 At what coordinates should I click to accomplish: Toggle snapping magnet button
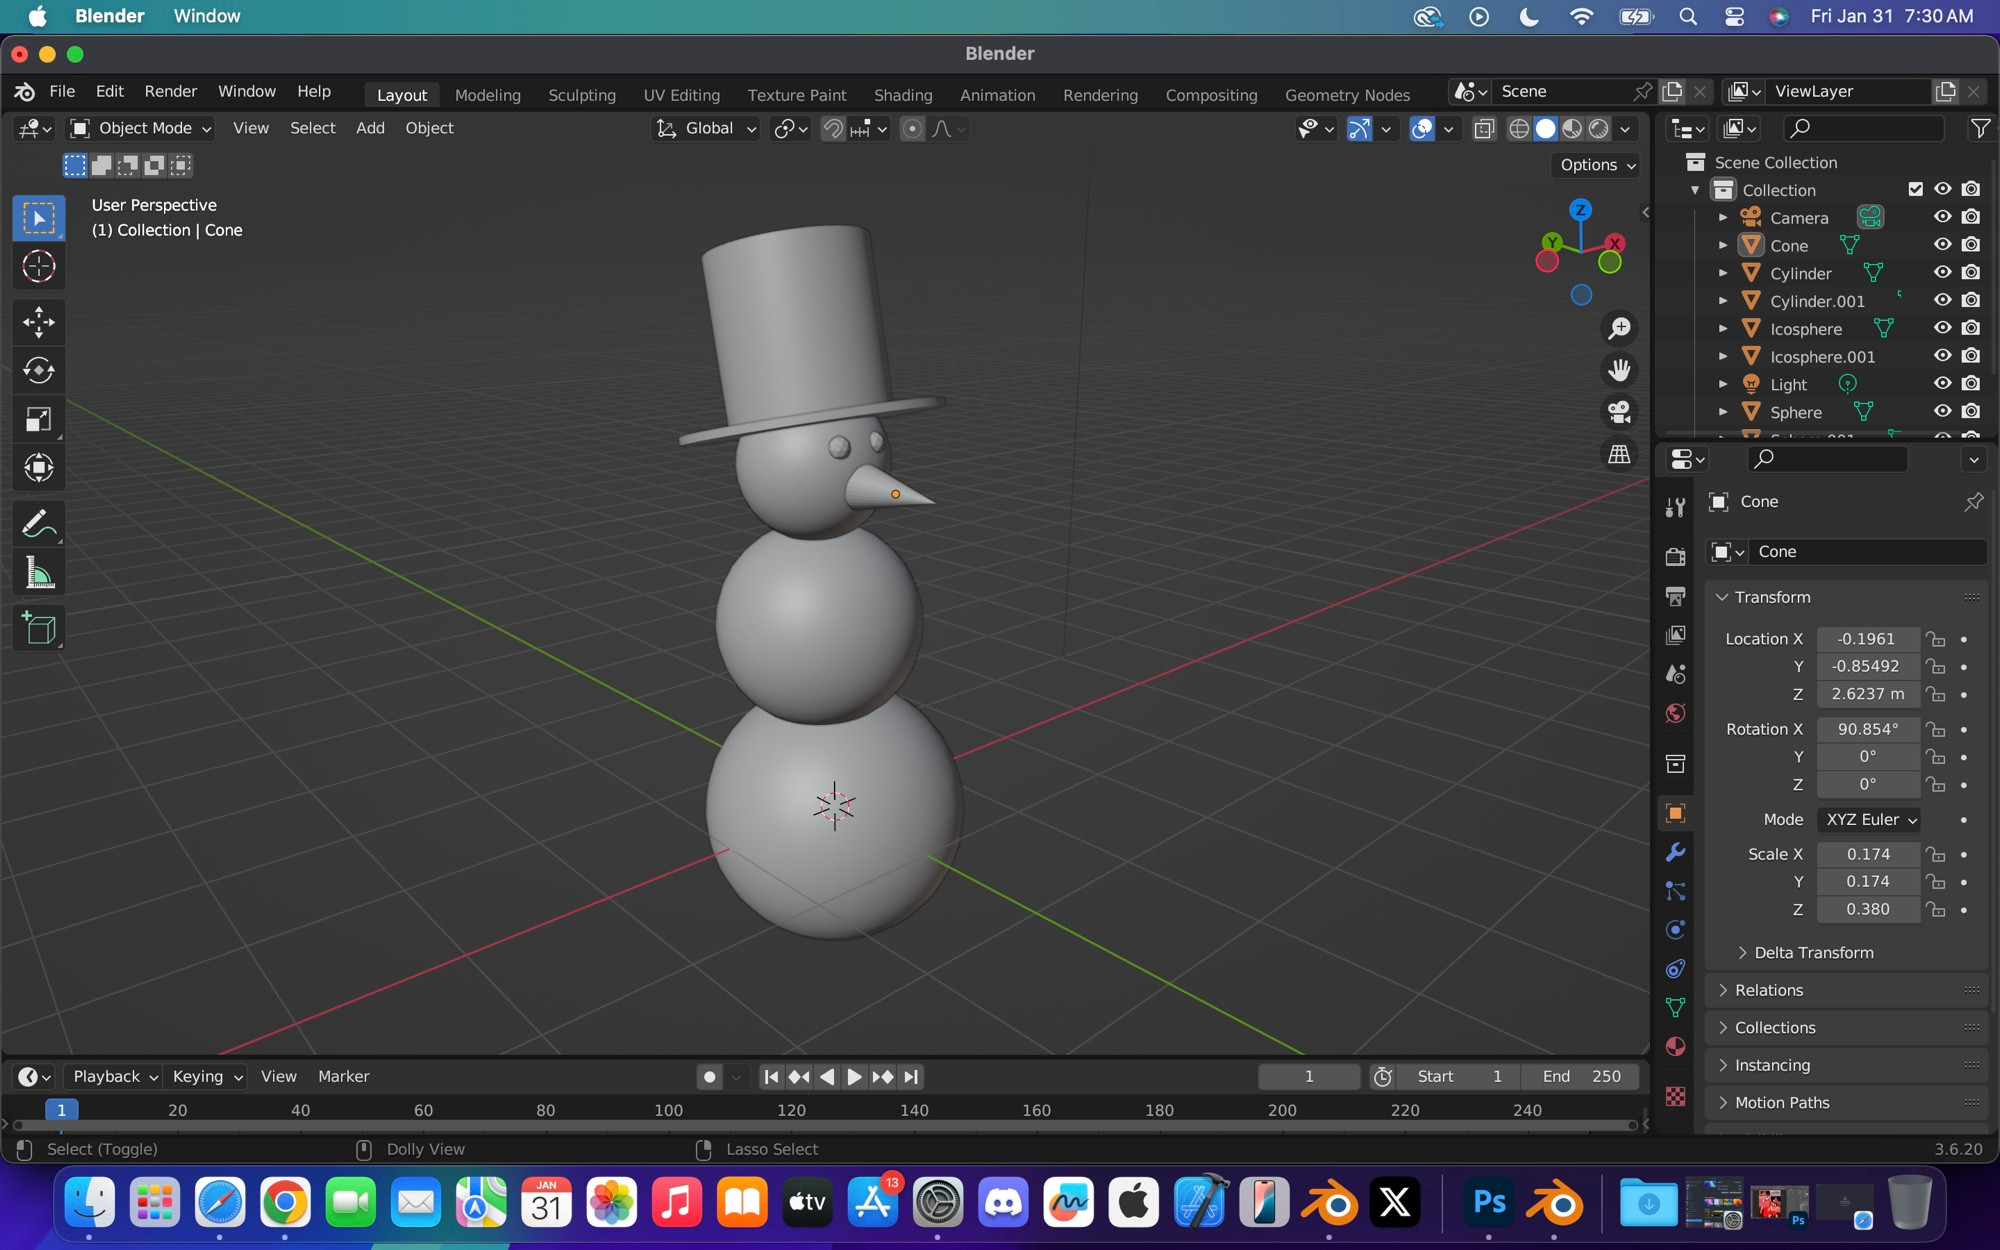coord(832,128)
